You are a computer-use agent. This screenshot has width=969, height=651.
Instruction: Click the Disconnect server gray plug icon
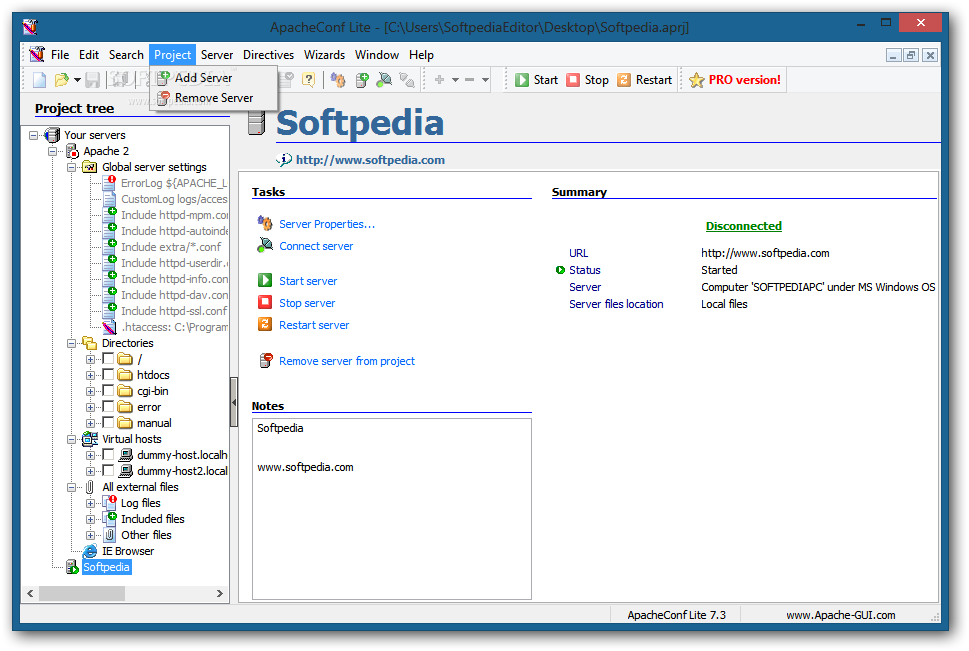tap(407, 80)
